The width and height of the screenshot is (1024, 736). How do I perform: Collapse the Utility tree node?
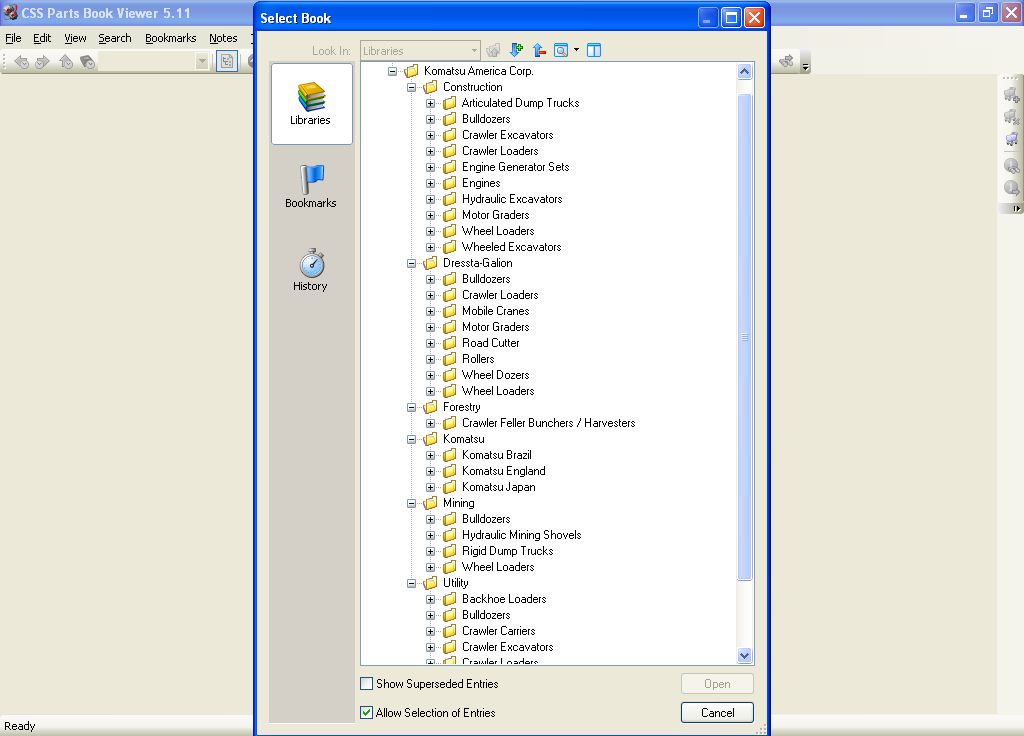411,583
